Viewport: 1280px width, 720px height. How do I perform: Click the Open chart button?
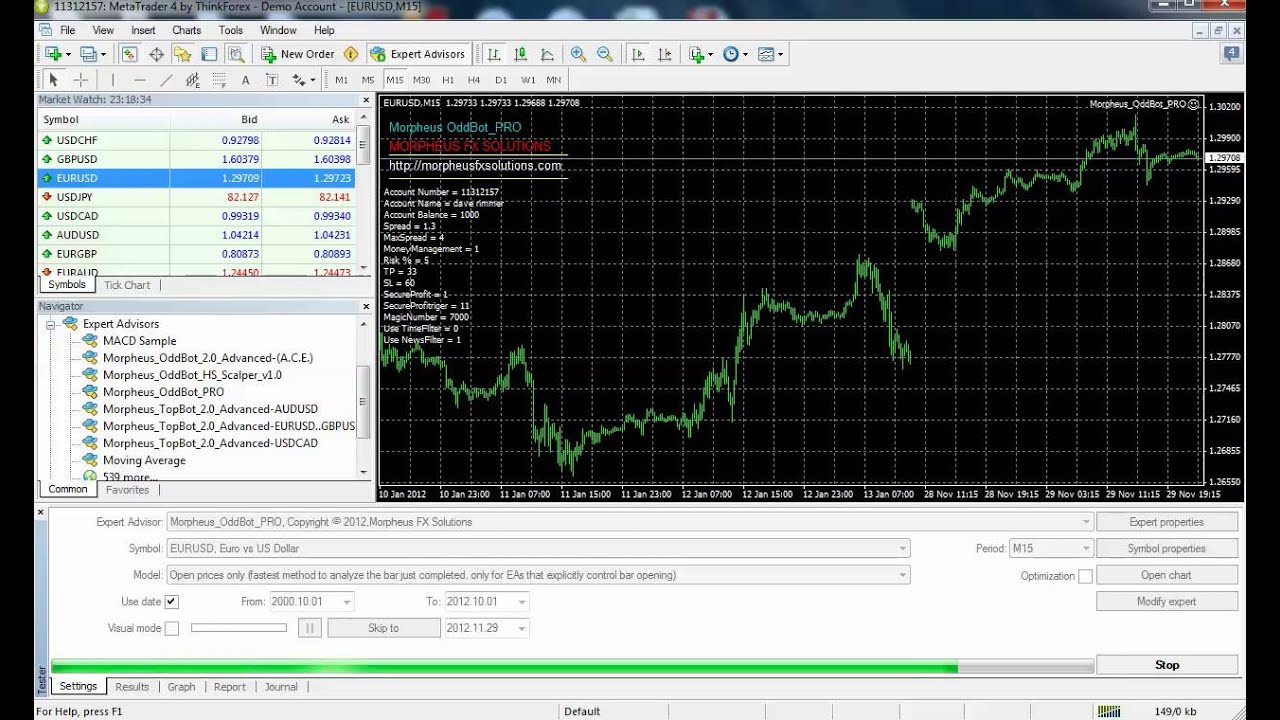tap(1167, 575)
